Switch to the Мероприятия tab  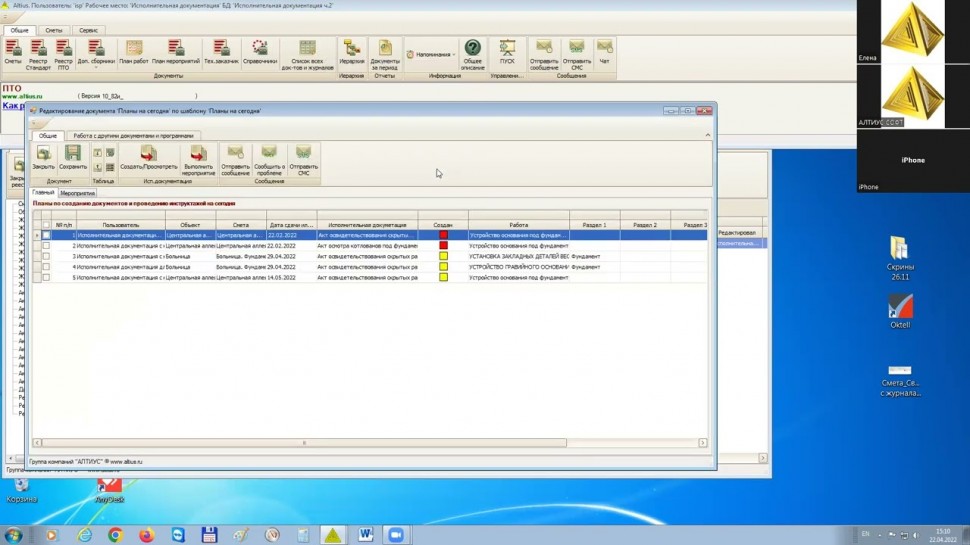tap(77, 193)
